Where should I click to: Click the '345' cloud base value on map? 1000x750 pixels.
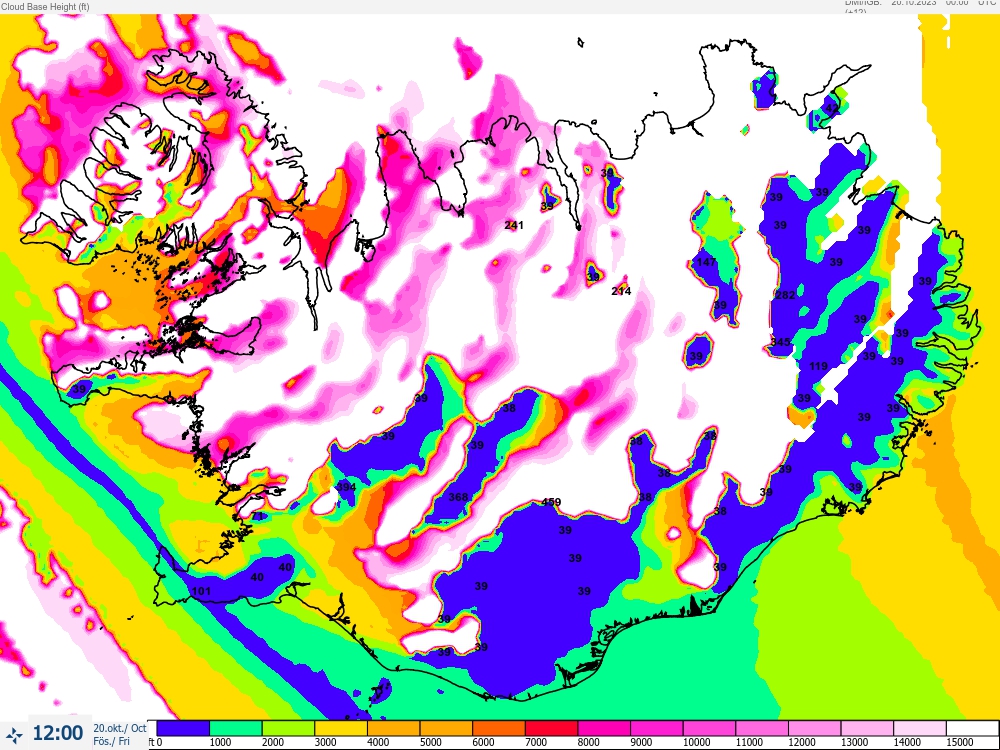[780, 342]
